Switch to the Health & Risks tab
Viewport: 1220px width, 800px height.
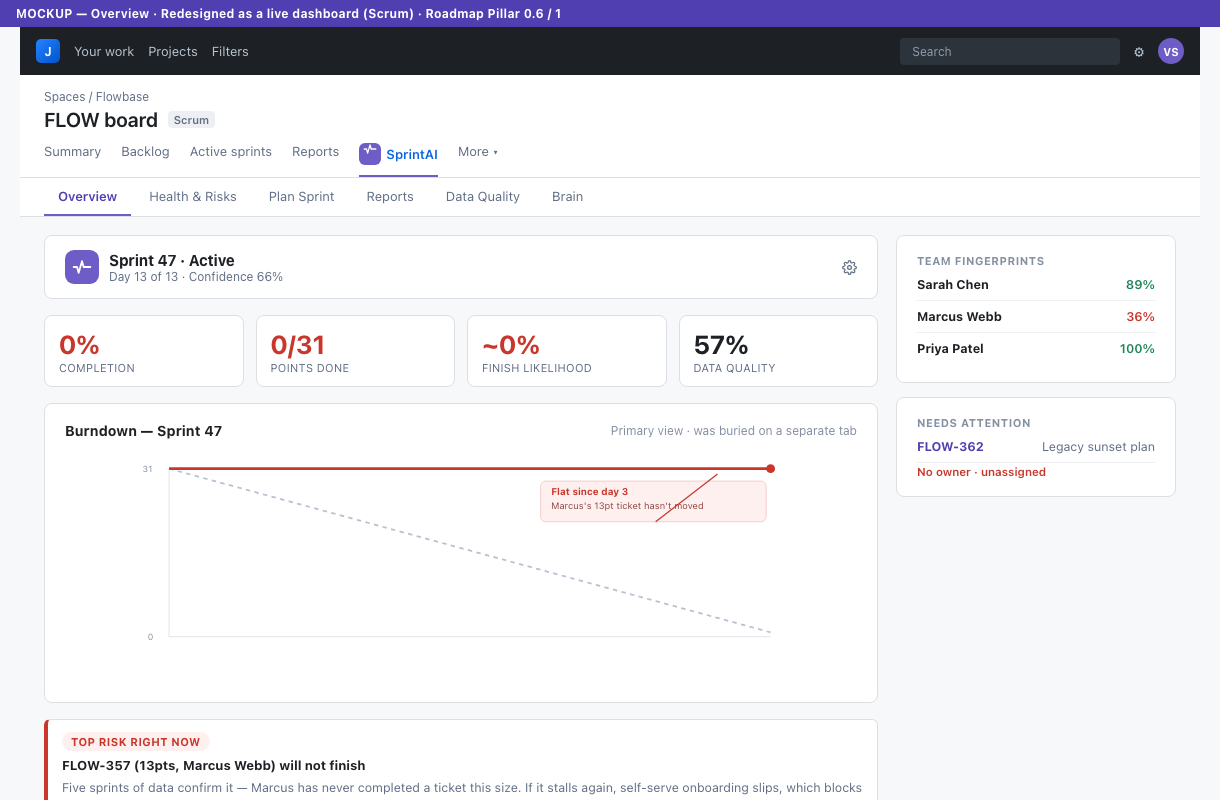[x=193, y=196]
